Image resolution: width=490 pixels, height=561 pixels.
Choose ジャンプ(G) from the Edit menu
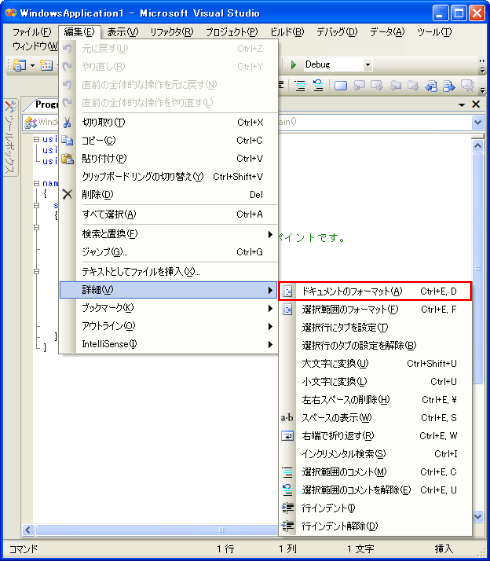[x=168, y=252]
